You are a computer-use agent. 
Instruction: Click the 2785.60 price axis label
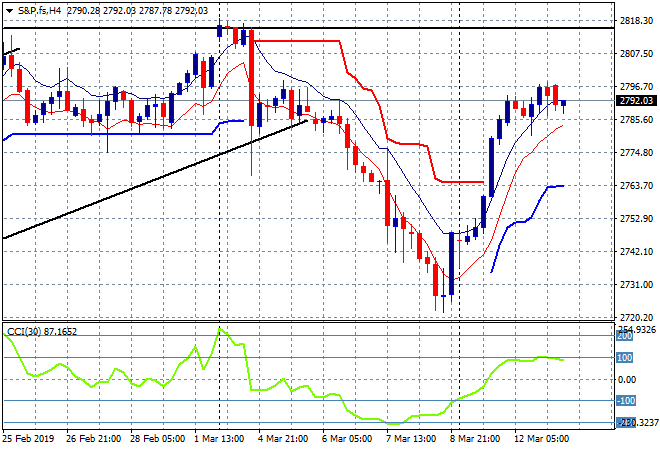[x=636, y=120]
